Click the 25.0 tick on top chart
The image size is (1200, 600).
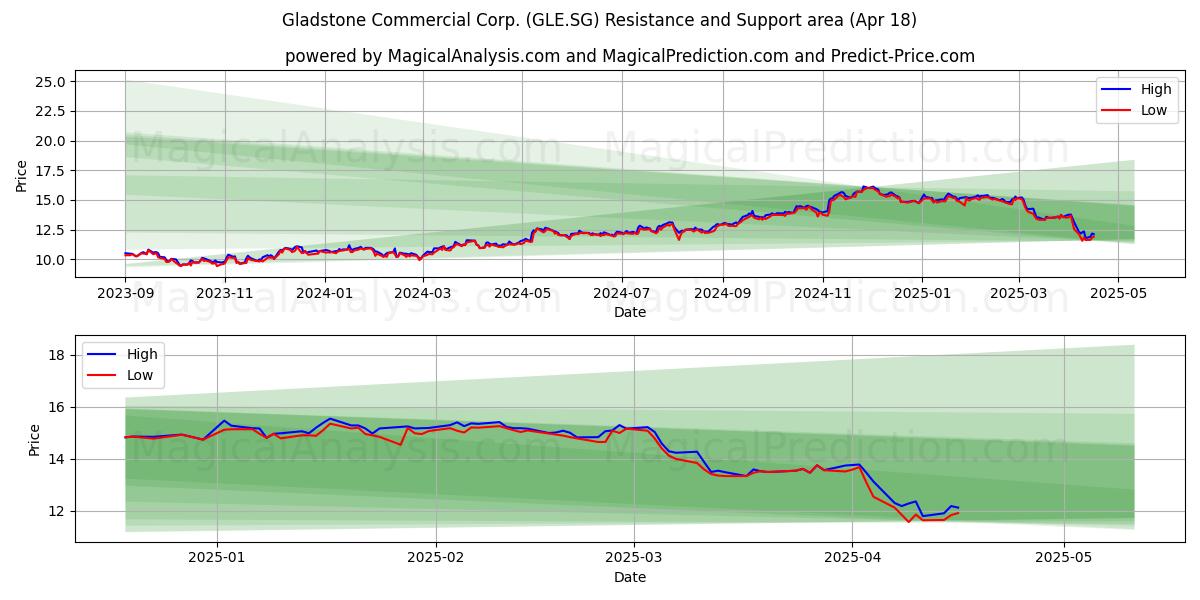tap(50, 82)
